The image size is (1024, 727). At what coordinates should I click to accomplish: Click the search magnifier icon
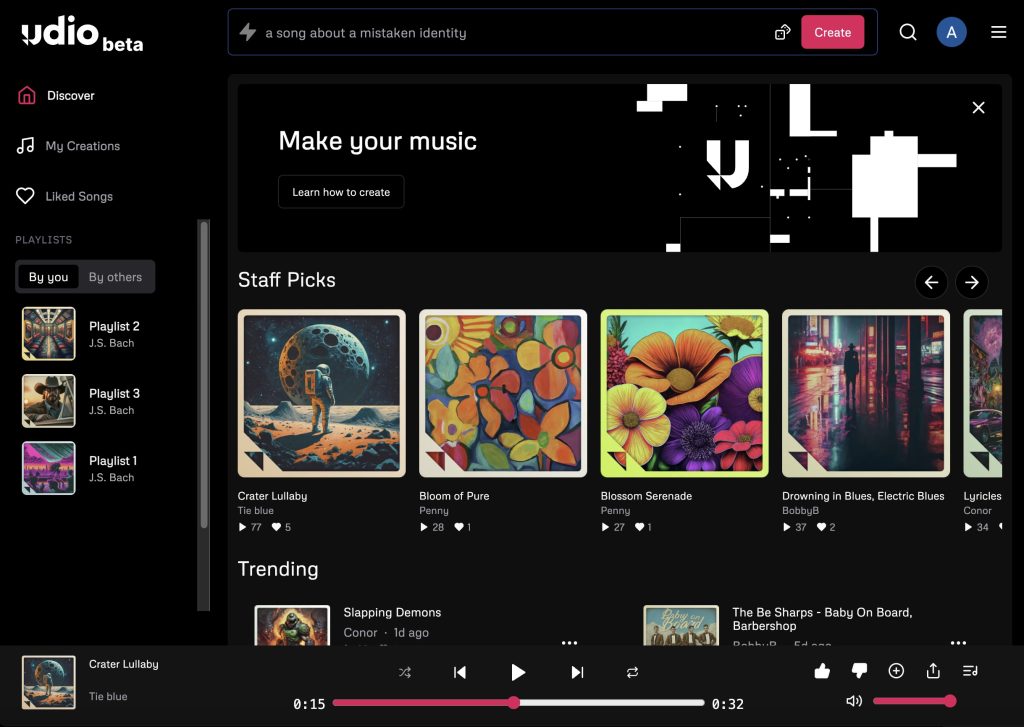tap(908, 32)
